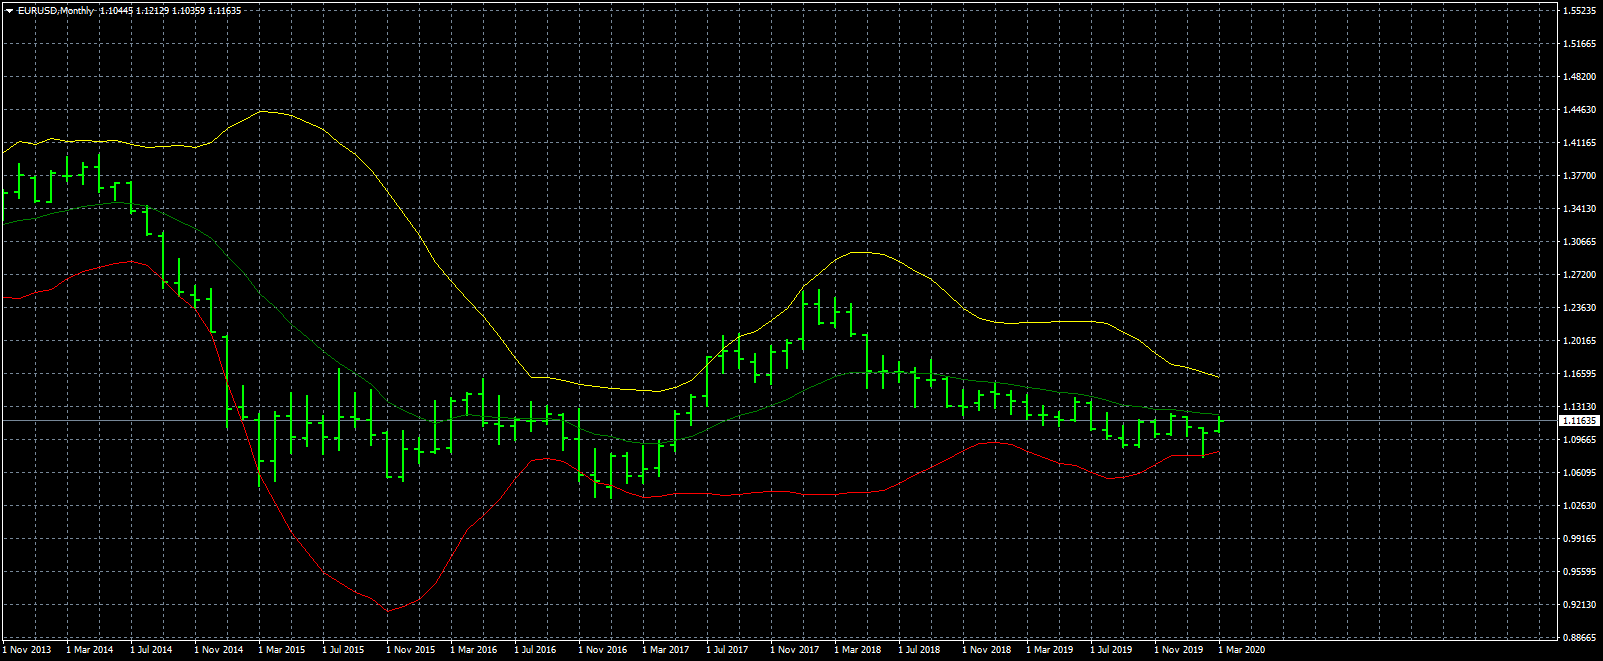Click the 1.23630 price axis label

coord(1581,308)
